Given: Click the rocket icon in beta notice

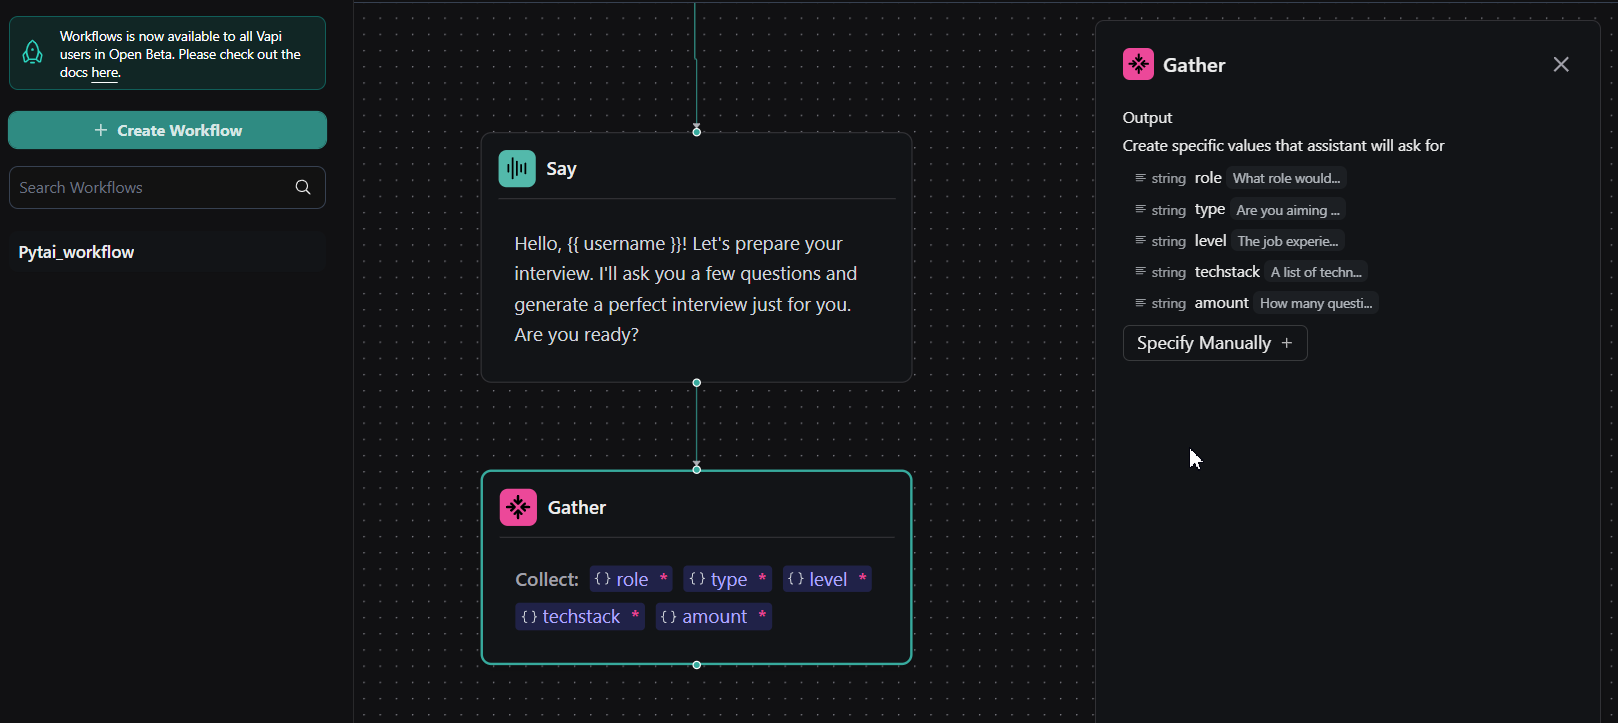Looking at the screenshot, I should coord(33,53).
